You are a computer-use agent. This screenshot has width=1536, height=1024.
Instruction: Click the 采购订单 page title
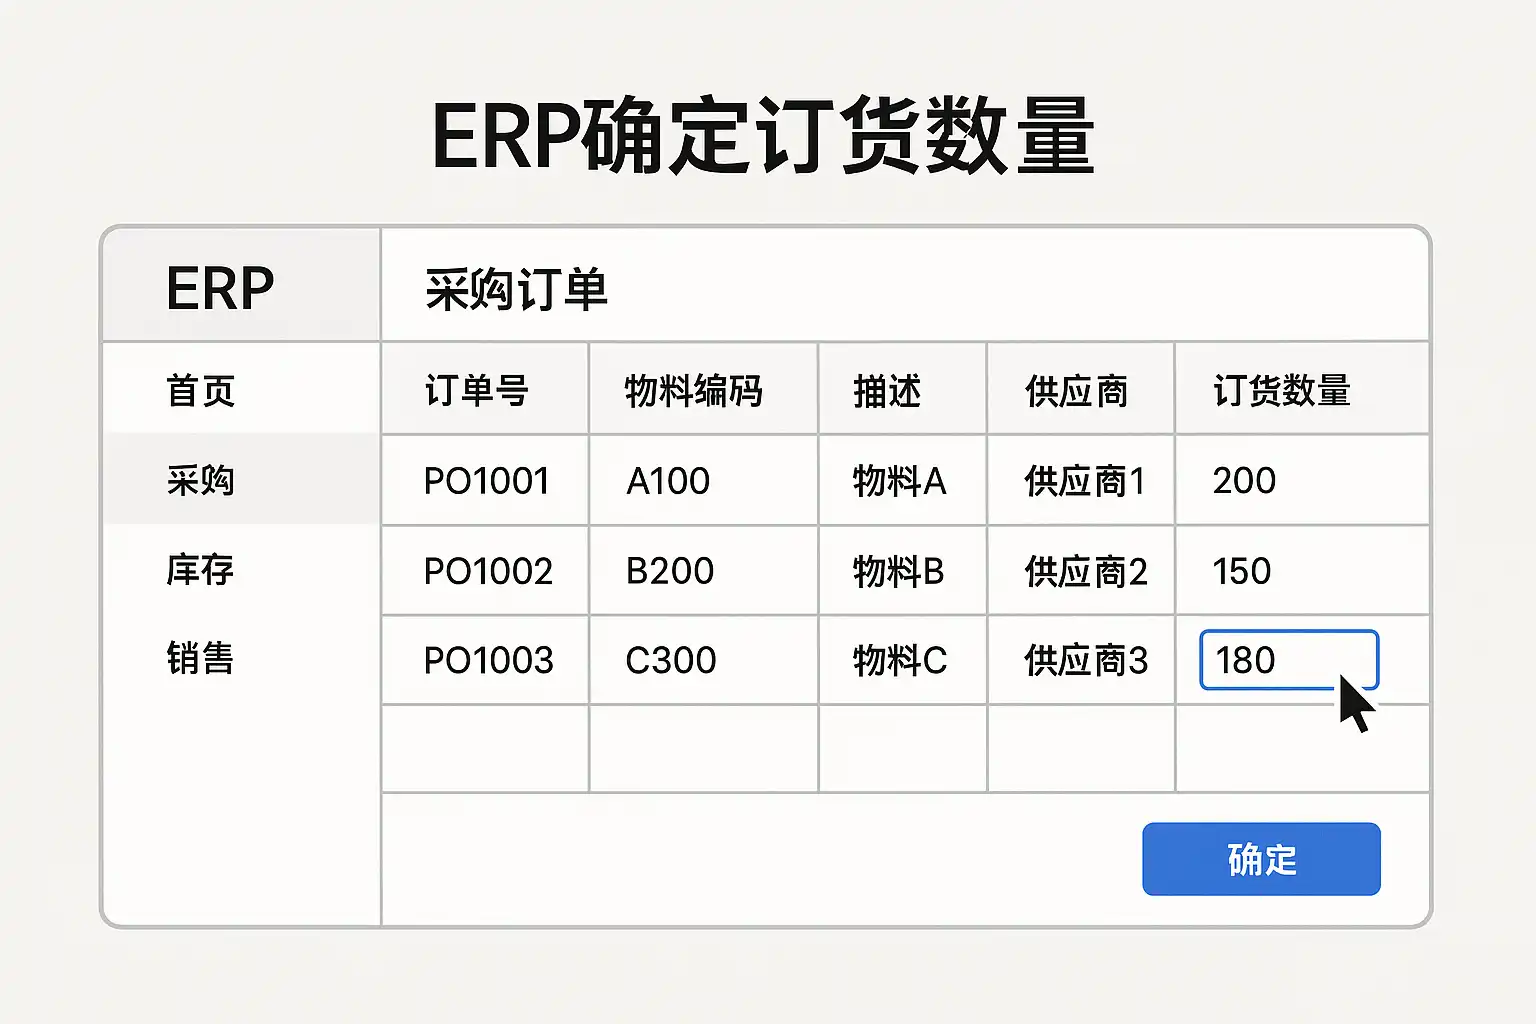point(516,290)
